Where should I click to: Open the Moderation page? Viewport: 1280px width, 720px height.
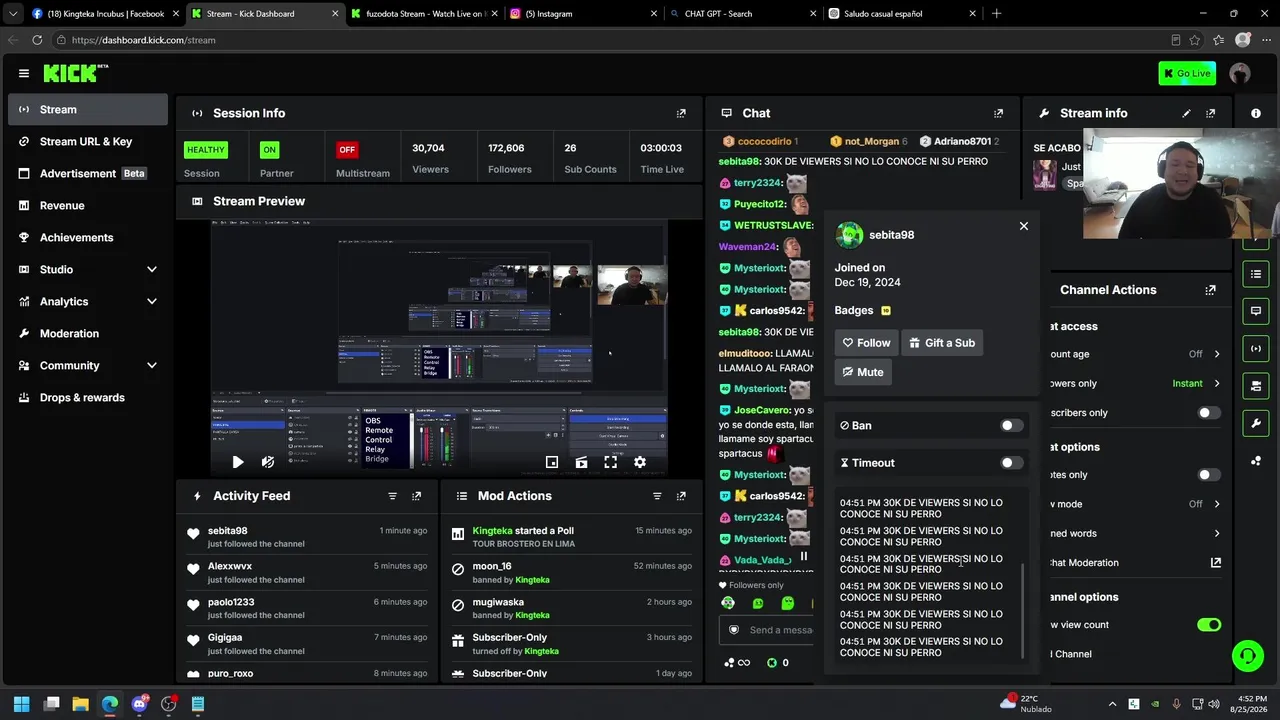88,334
